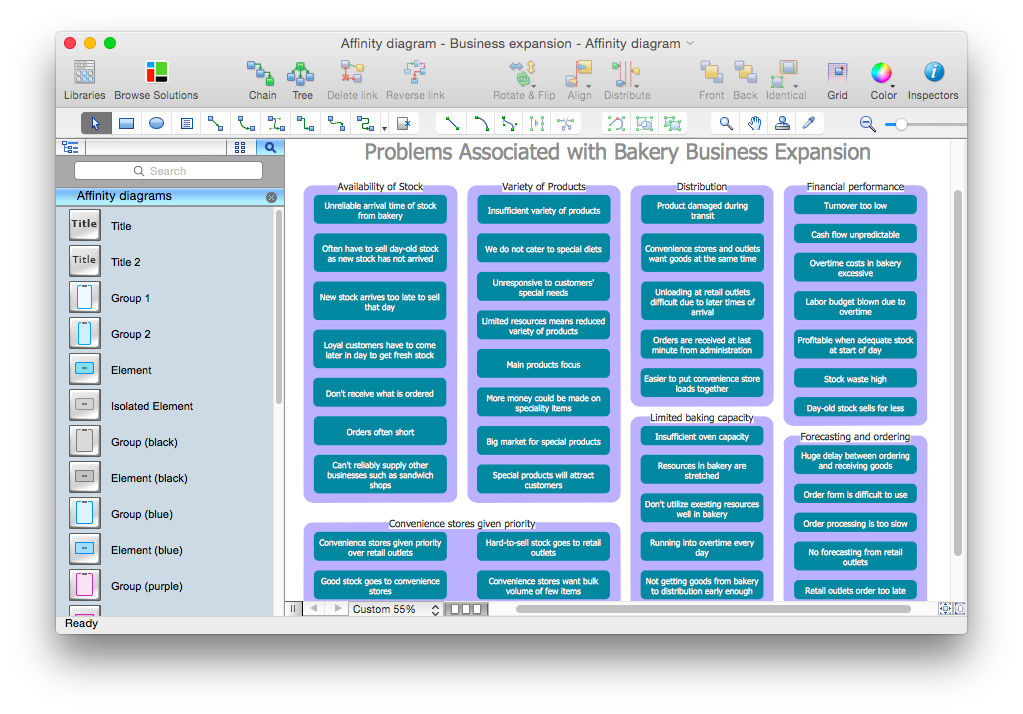Screen dimensions: 1023x714
Task: Select the arc line drawing tool
Action: pos(481,123)
